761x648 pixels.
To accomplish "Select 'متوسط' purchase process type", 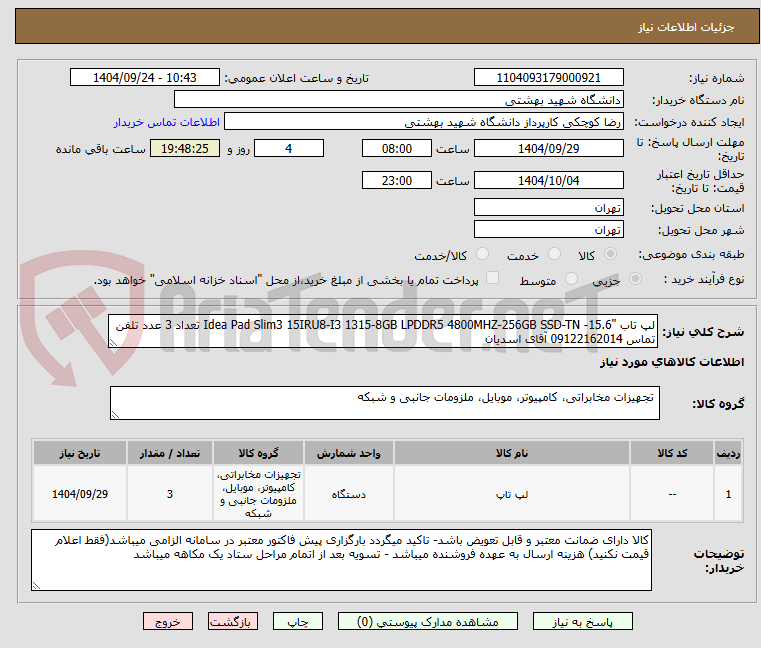I will coord(572,280).
